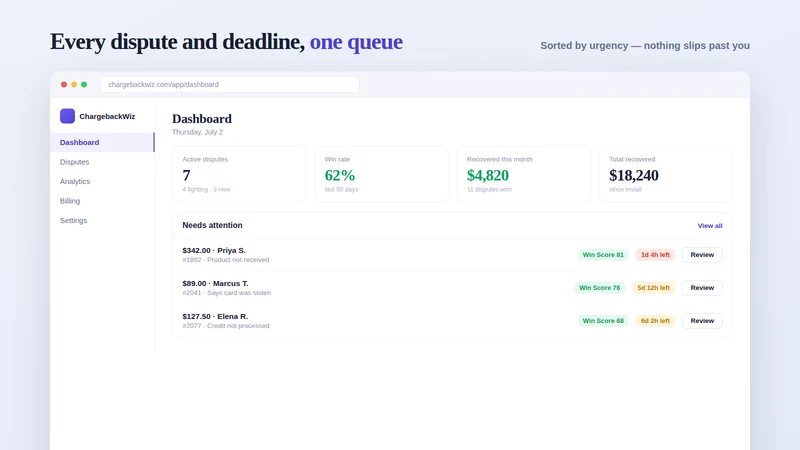The height and width of the screenshot is (450, 800).
Task: Click the 5d 12h left deadline badge
Action: tap(654, 288)
